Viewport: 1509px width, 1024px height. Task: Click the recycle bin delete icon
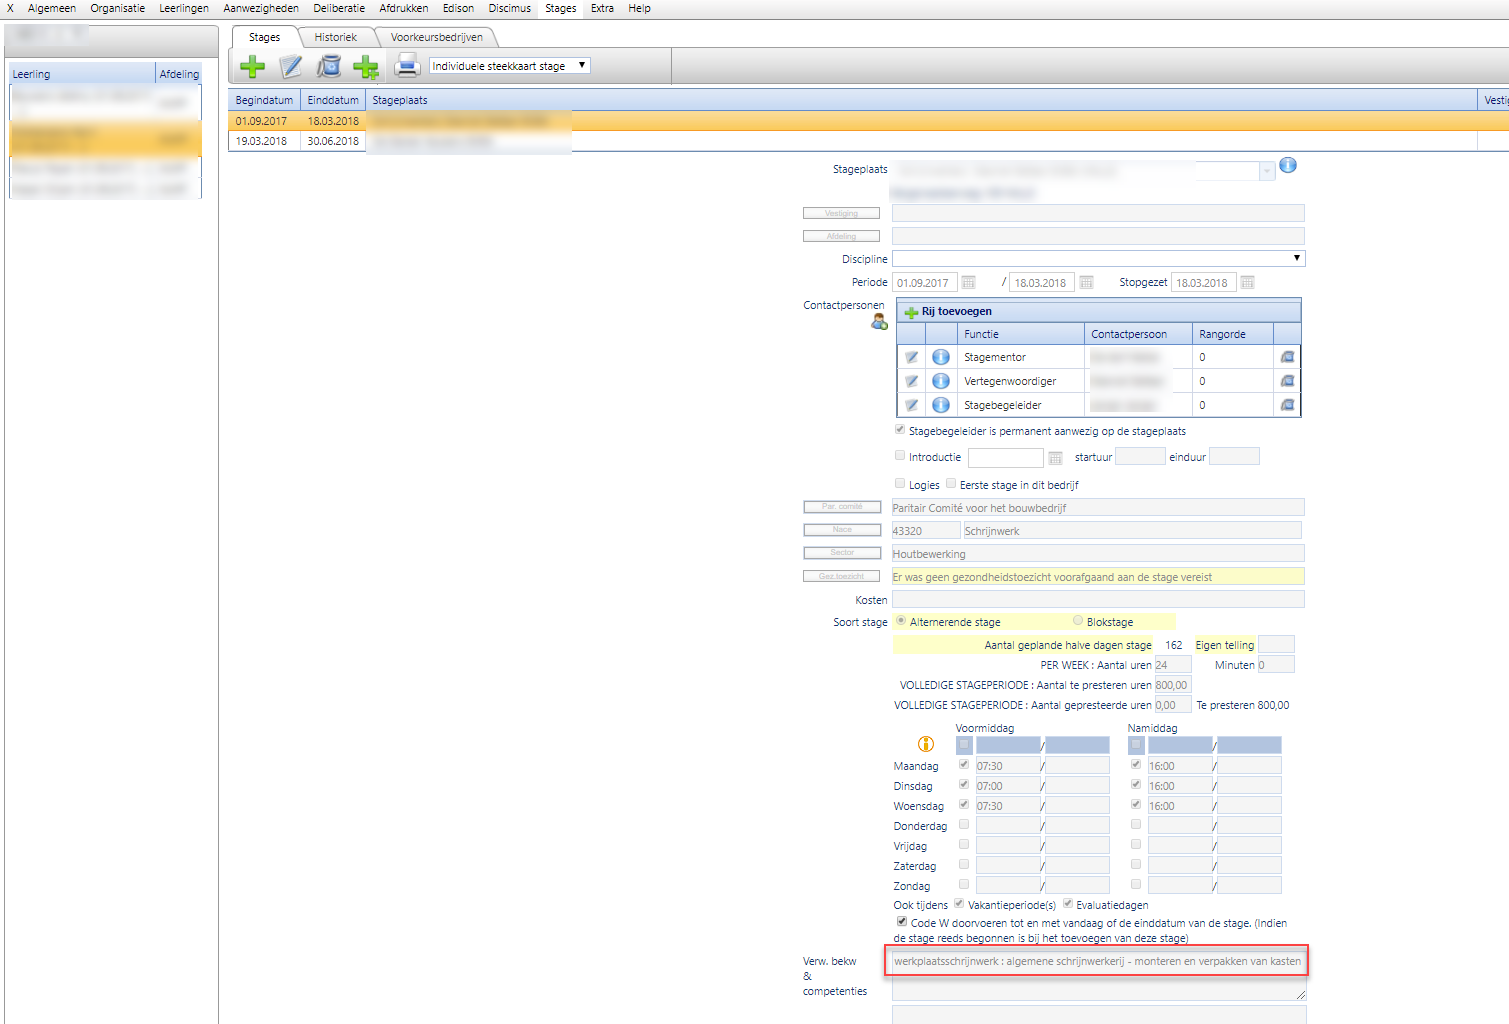pos(329,67)
